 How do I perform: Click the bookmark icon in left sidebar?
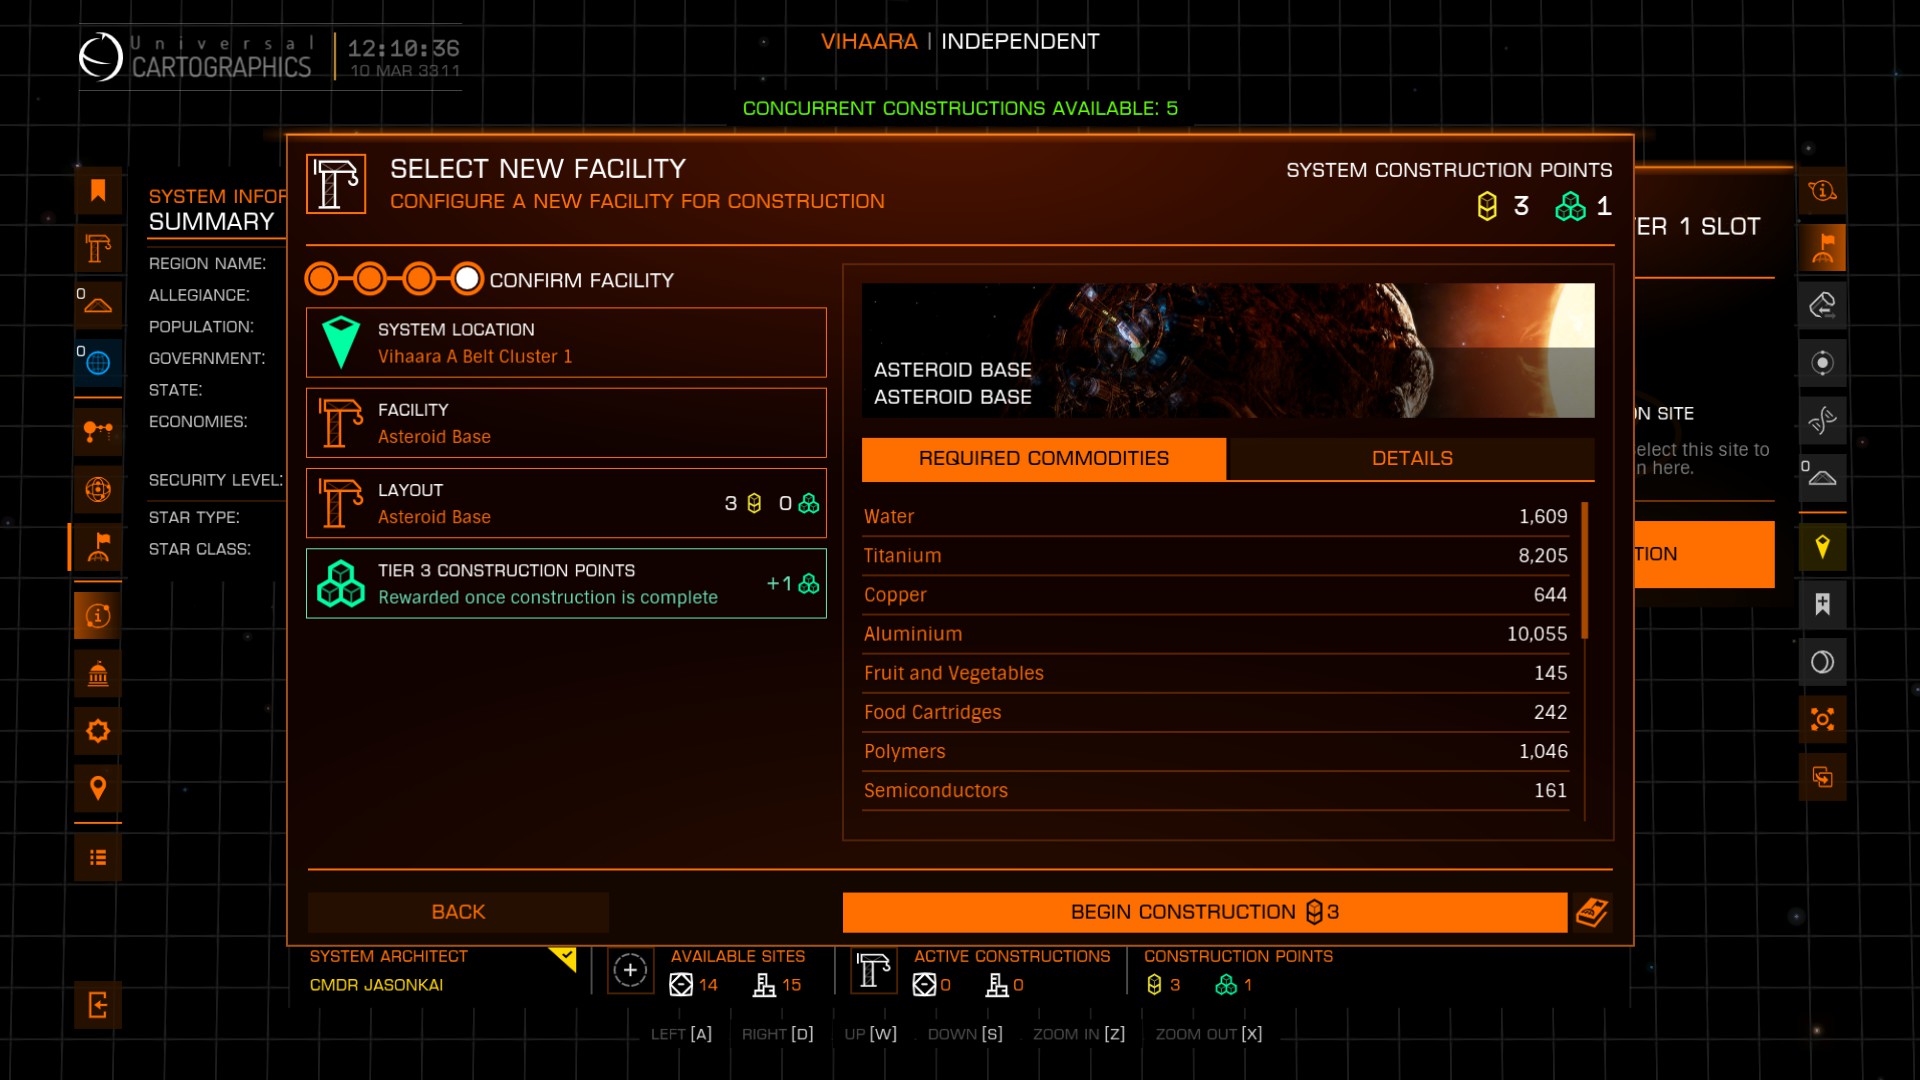98,191
